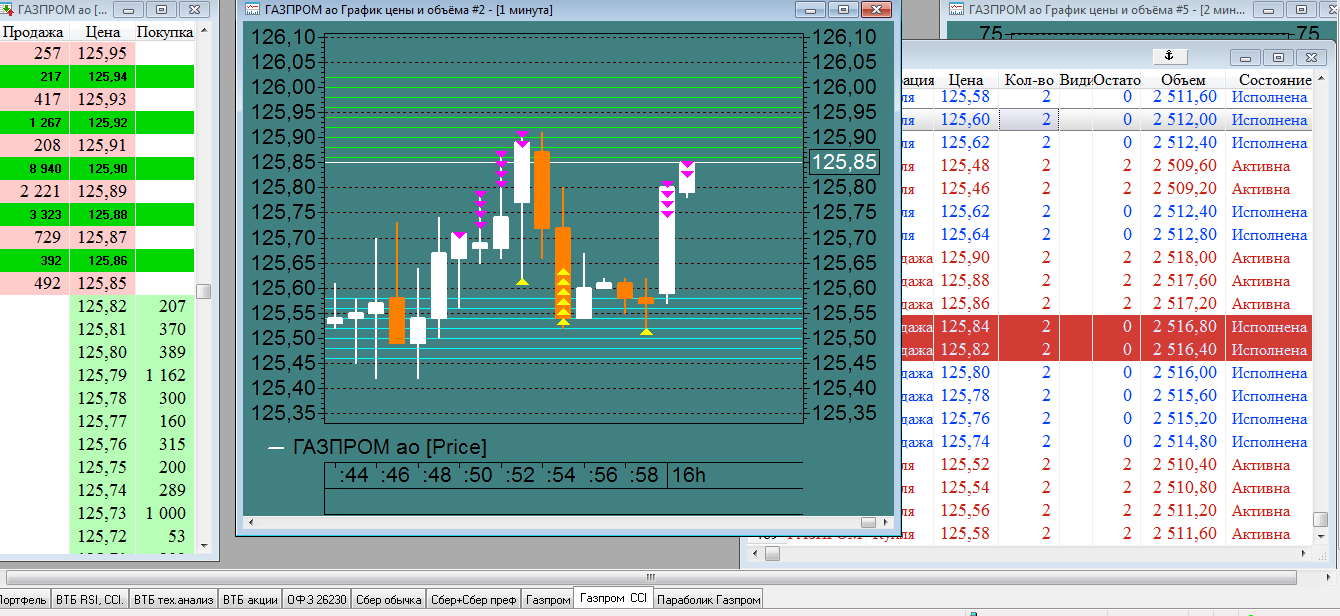Open the ОФЗ 26230 tab
The height and width of the screenshot is (616, 1340).
click(317, 600)
